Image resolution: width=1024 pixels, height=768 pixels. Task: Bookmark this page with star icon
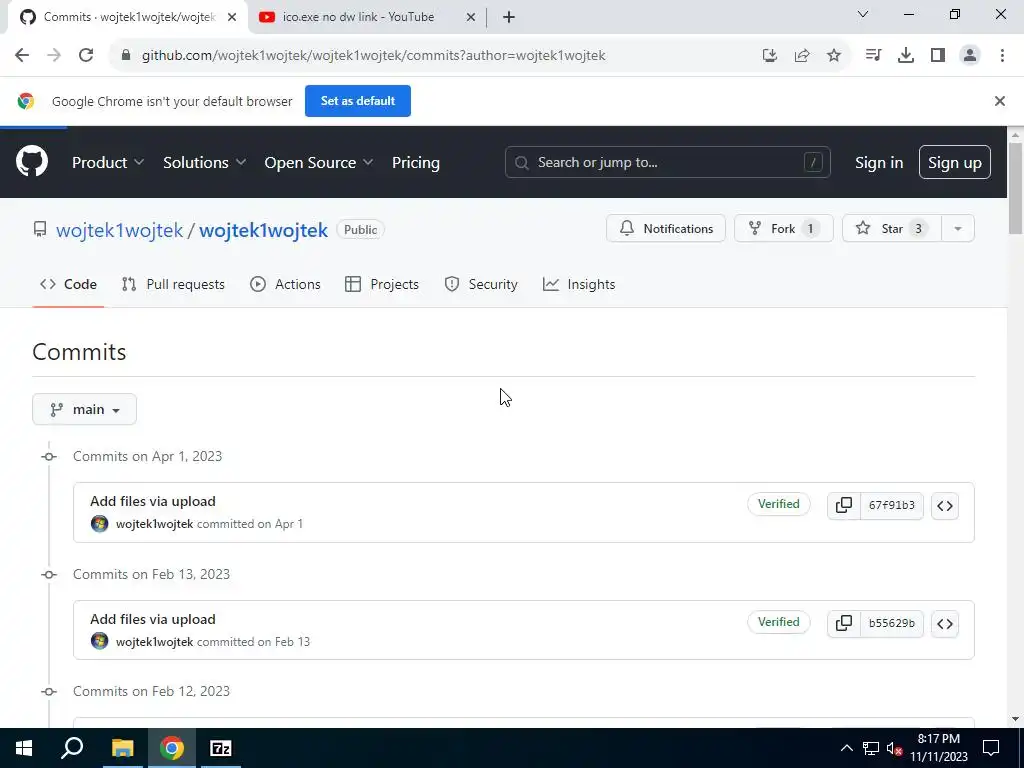click(x=834, y=56)
